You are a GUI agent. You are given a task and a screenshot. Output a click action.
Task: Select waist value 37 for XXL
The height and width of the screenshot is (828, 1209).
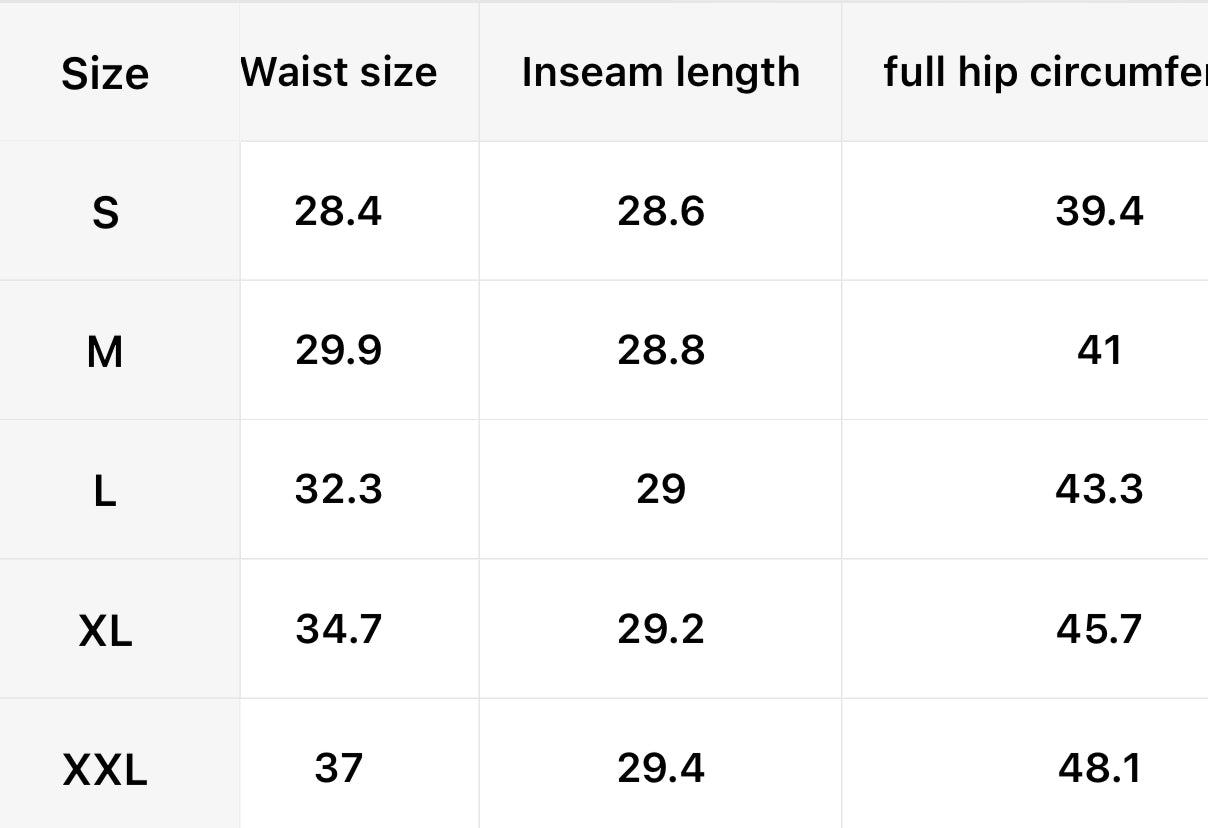(338, 768)
